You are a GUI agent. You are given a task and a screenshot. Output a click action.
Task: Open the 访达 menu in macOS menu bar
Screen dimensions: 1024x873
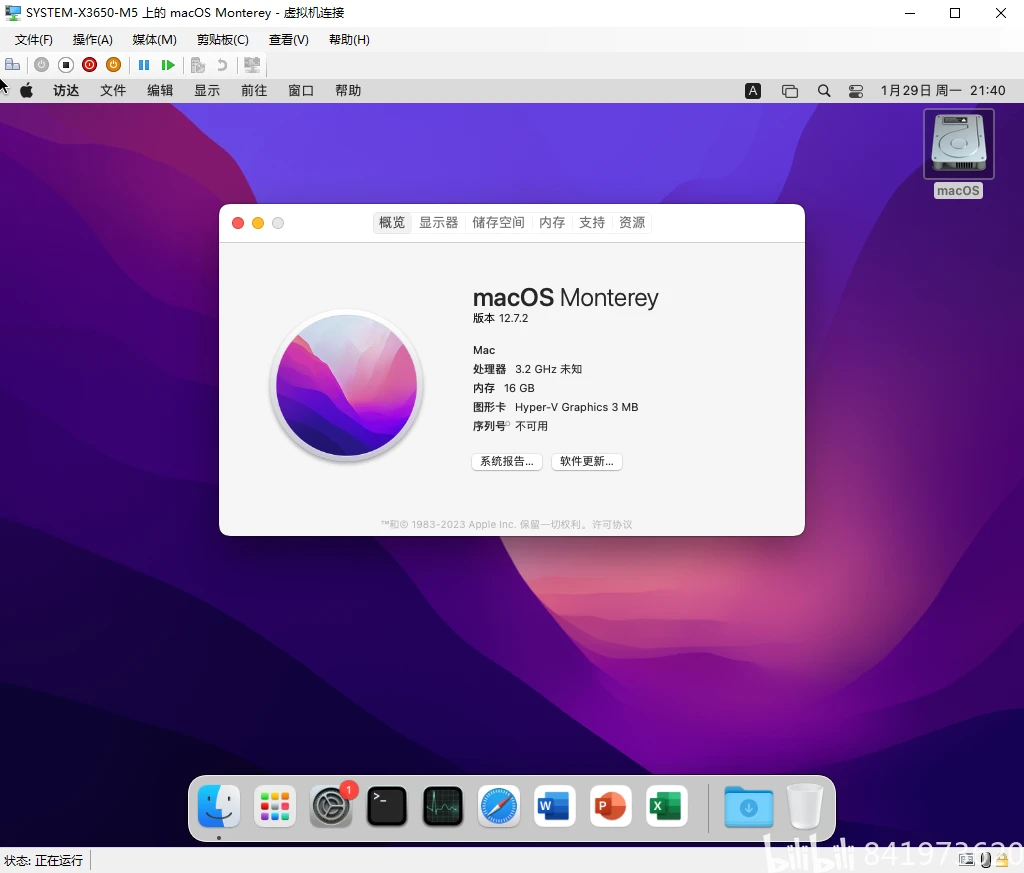point(66,91)
